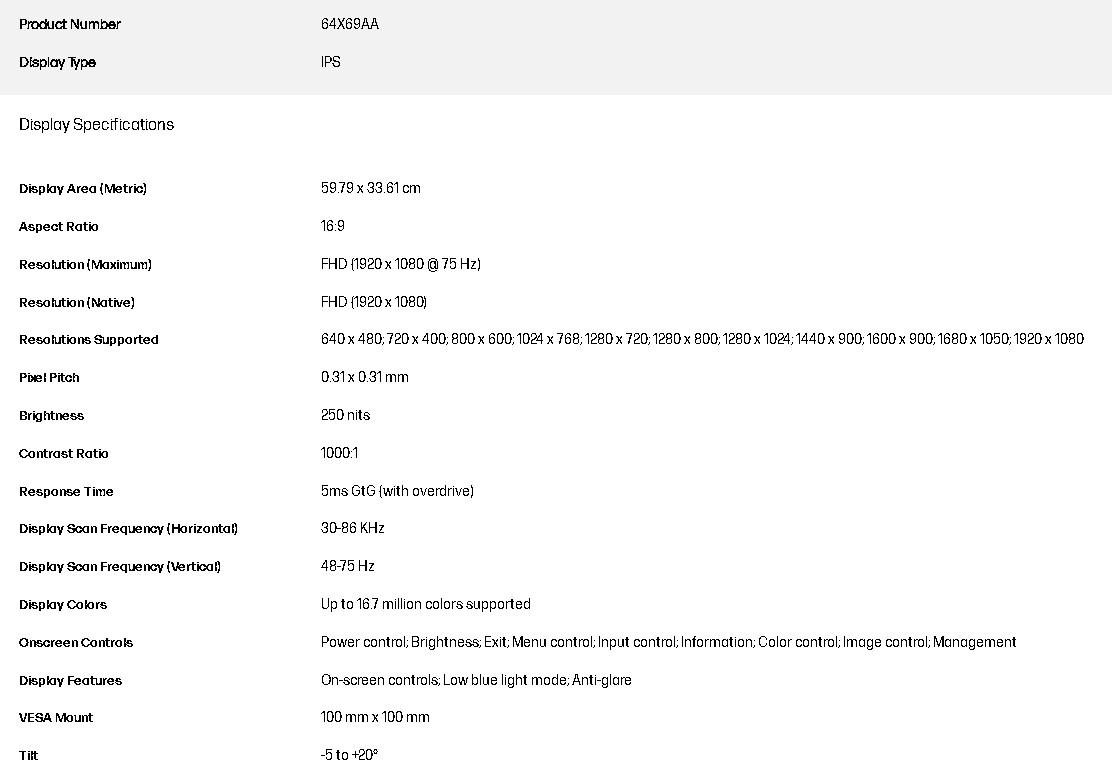
Task: Click the FHD (1920 x 1080 @ 75 Hz) text
Action: coord(400,264)
